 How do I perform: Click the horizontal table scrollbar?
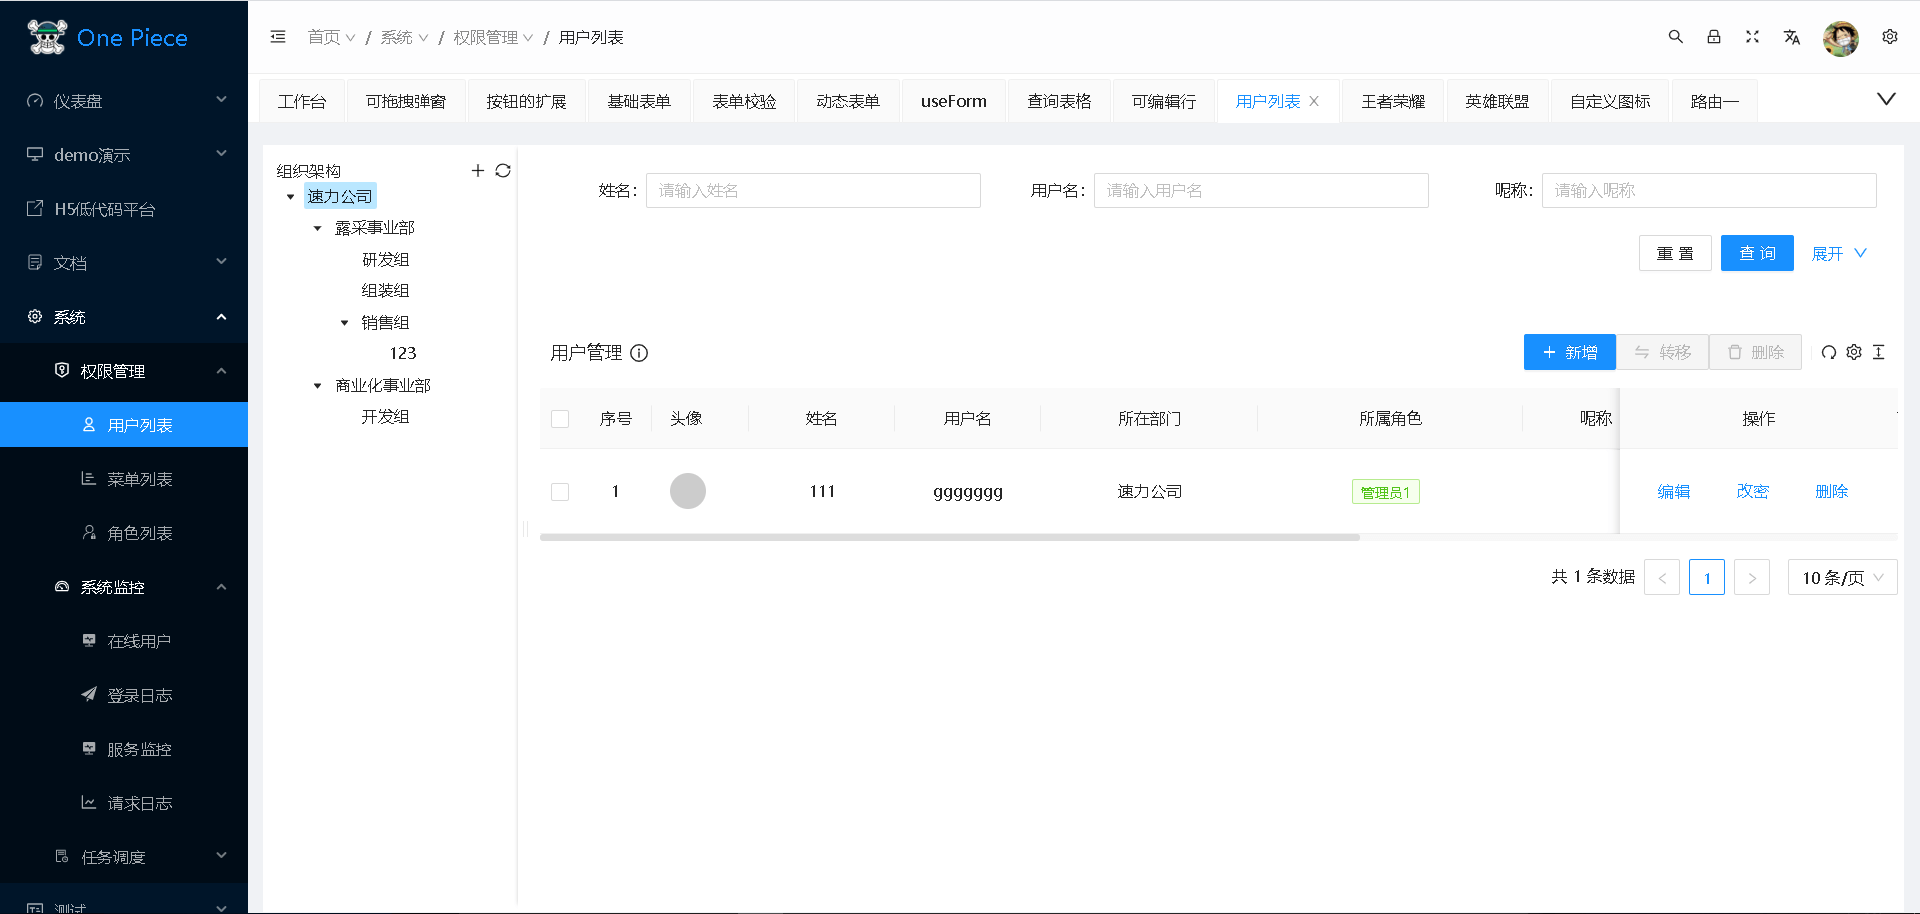[x=950, y=537]
